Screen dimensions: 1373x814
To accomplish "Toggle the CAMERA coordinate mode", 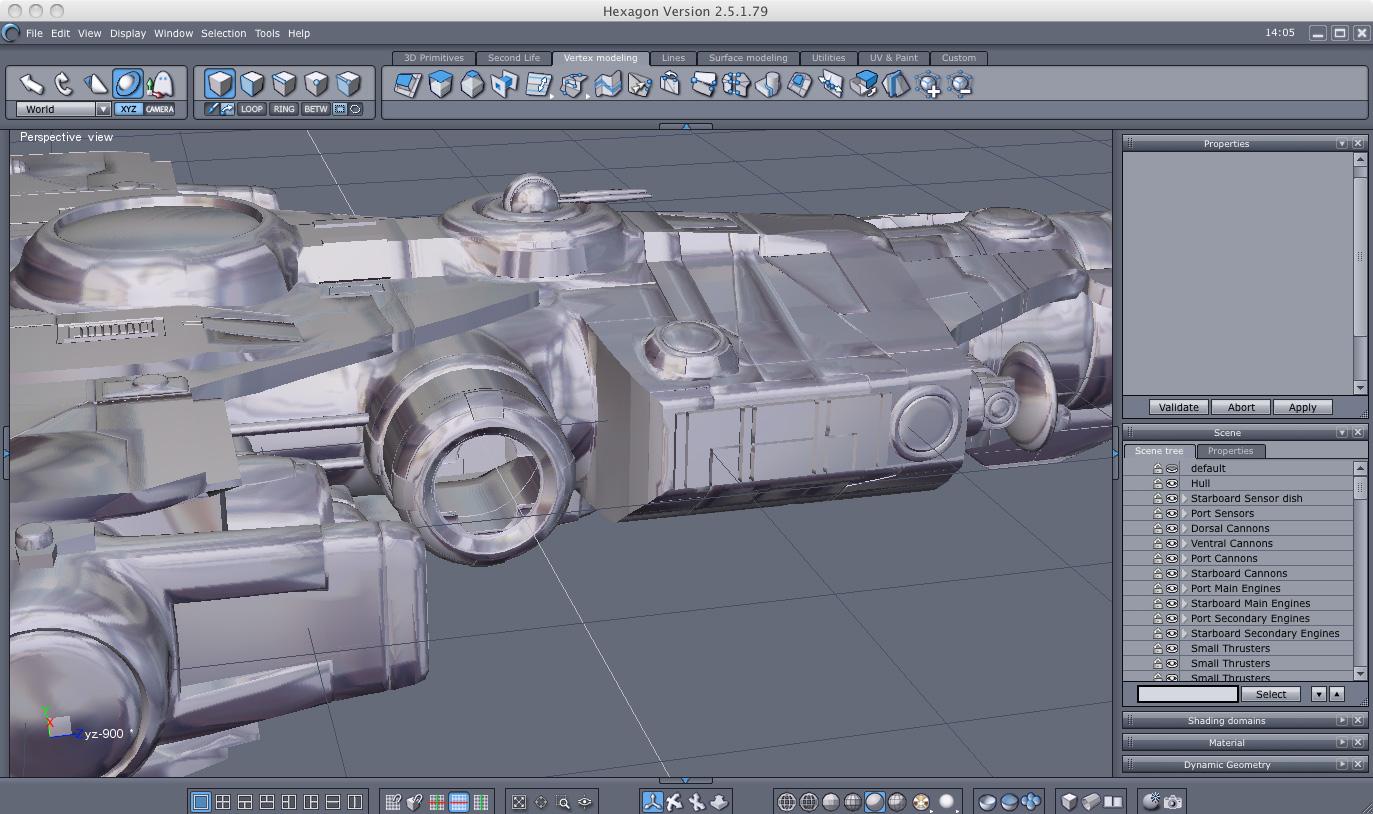I will point(159,109).
